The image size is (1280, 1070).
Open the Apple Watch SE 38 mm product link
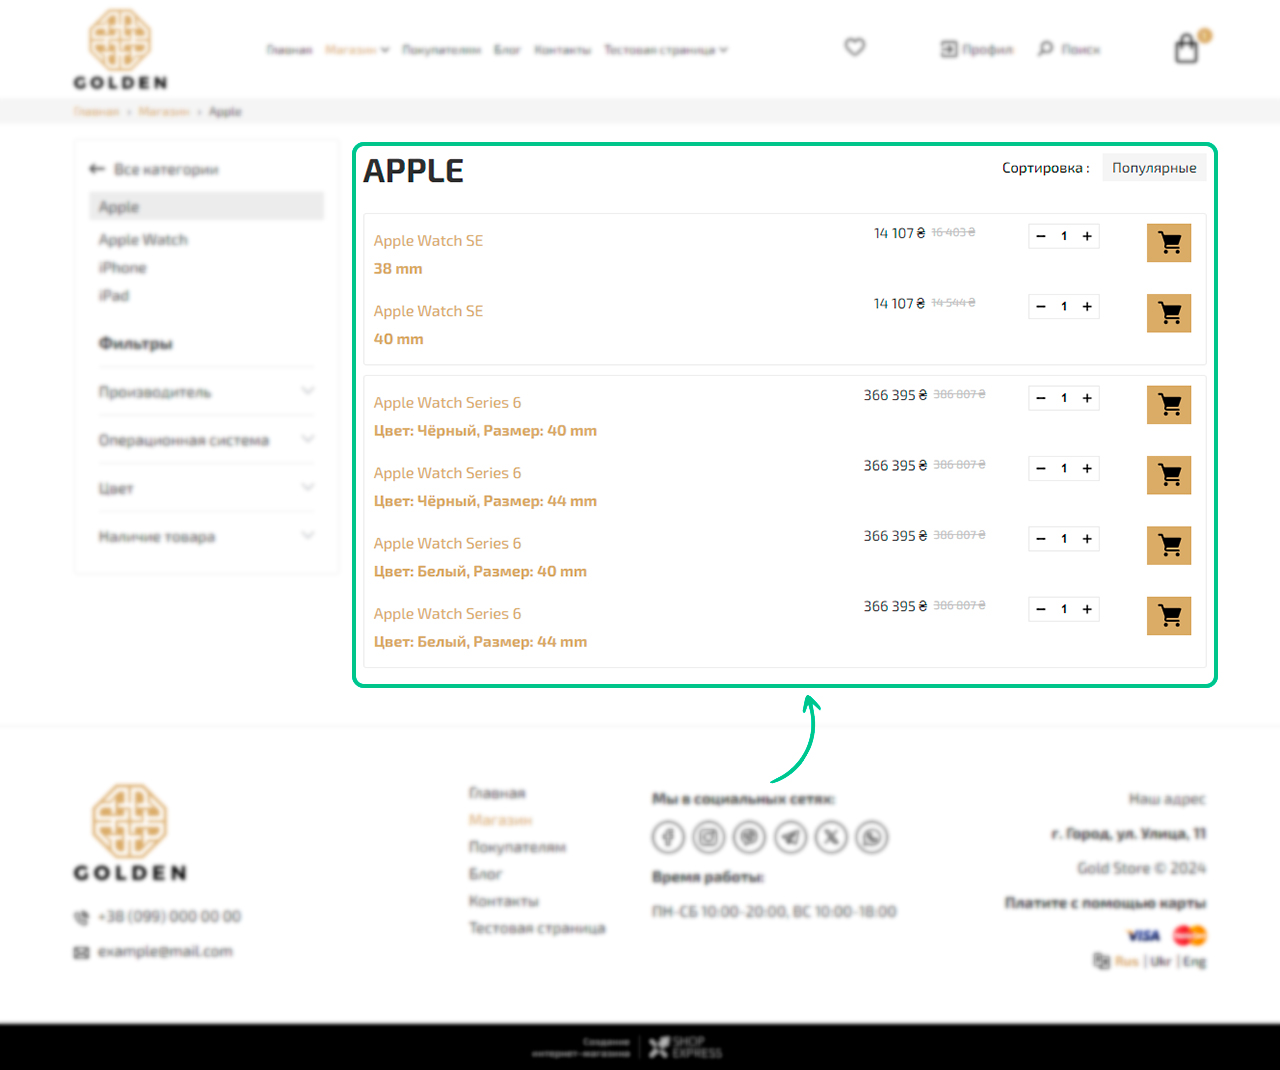(x=428, y=241)
